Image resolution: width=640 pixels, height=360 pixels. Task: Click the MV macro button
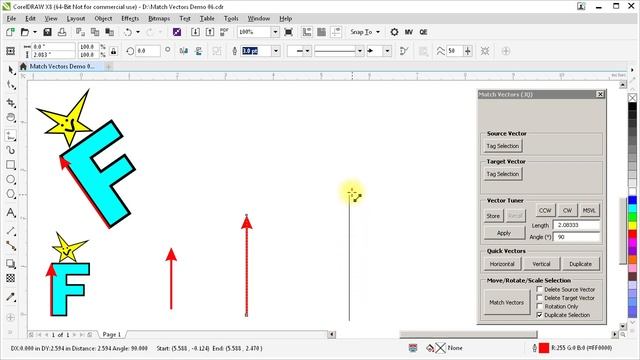click(x=409, y=32)
